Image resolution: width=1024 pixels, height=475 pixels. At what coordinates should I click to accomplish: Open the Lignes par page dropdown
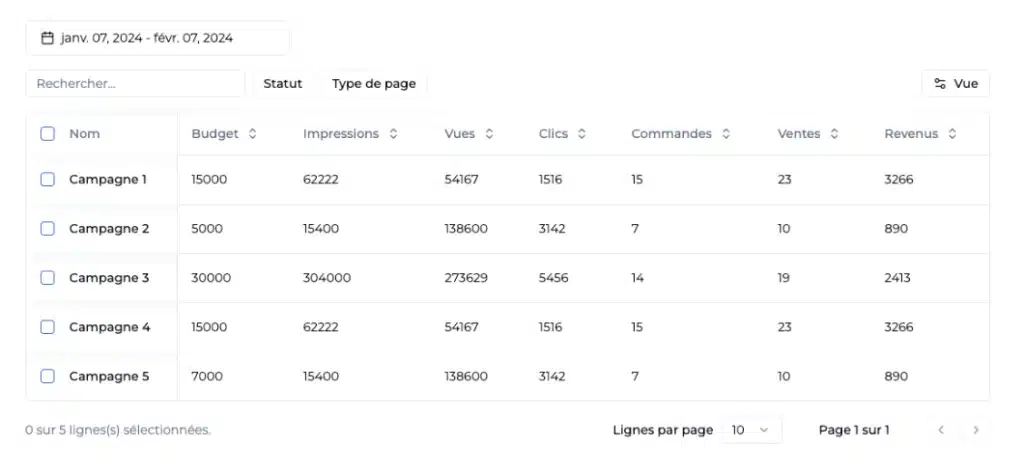pyautogui.click(x=751, y=430)
